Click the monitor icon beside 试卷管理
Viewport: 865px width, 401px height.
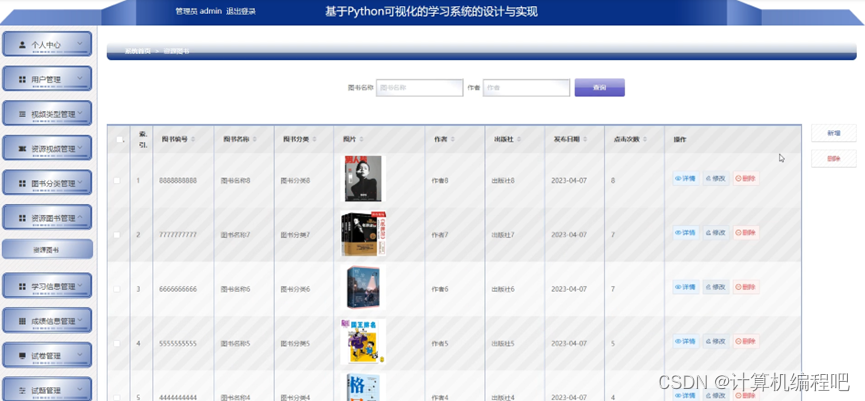22,356
